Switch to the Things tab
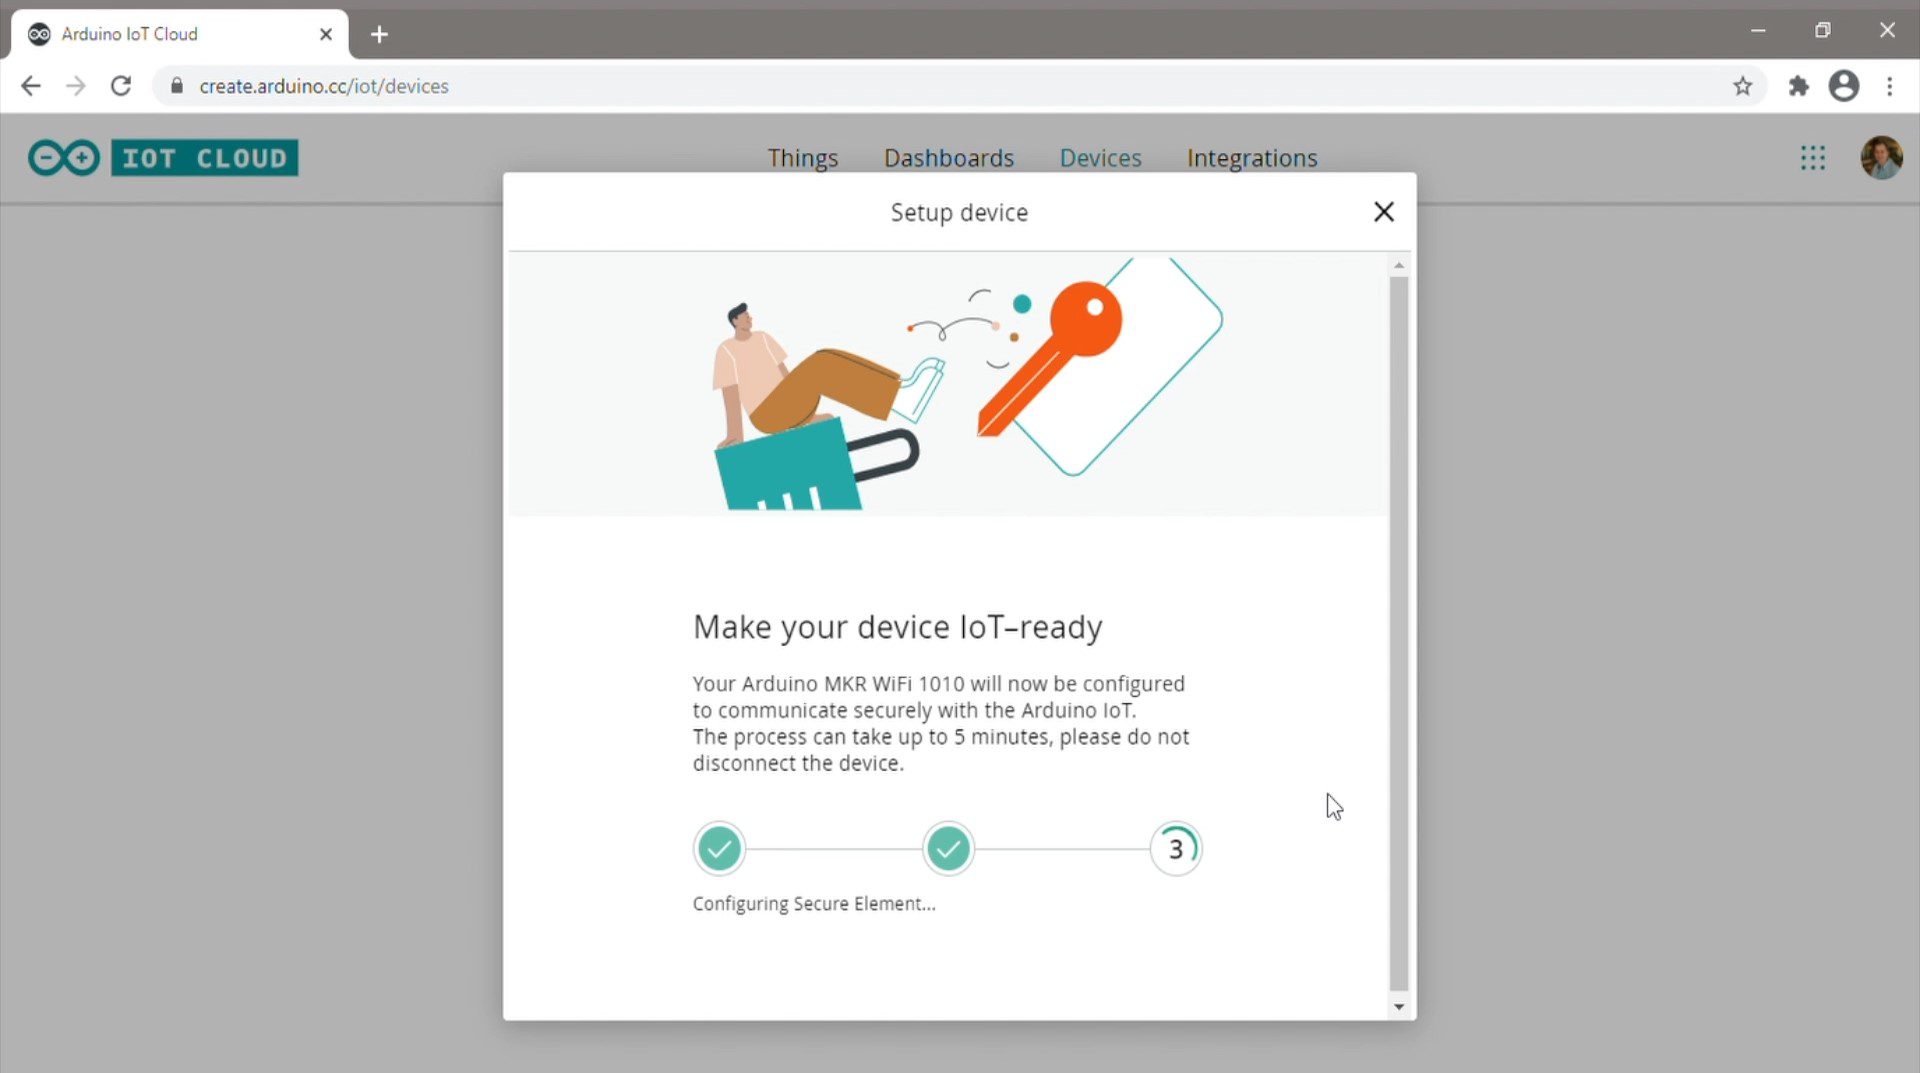Screen dimensions: 1920x1073 tap(802, 158)
